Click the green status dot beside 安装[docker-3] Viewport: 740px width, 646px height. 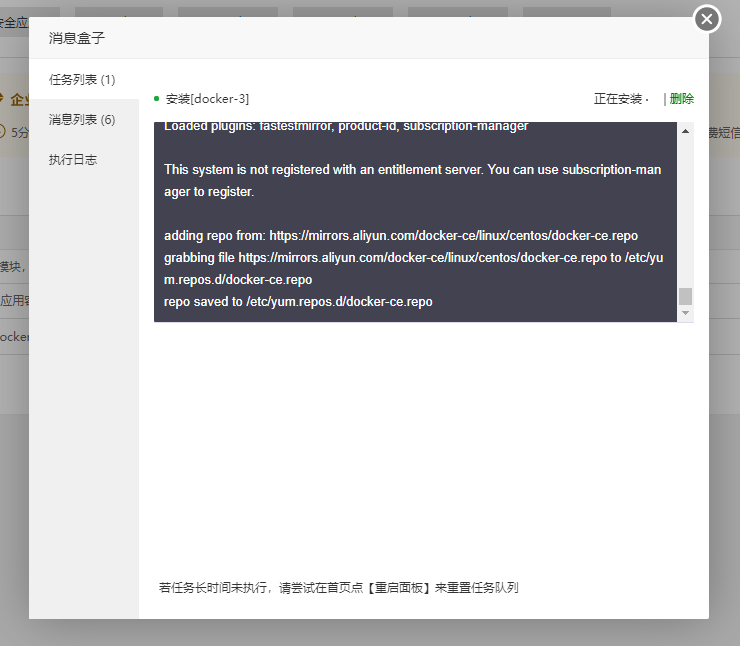coord(157,99)
